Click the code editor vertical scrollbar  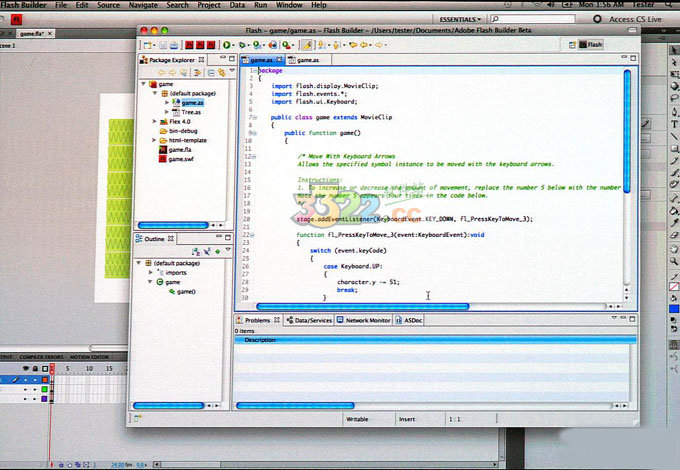coord(627,131)
